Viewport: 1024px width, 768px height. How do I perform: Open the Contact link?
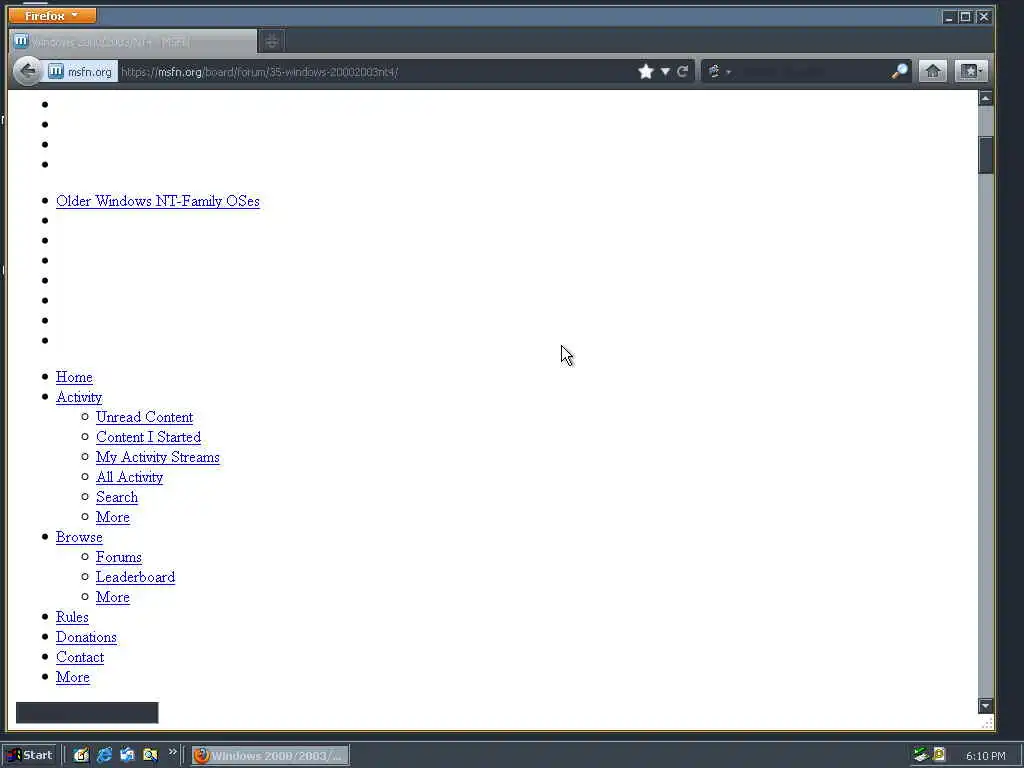pyautogui.click(x=80, y=657)
